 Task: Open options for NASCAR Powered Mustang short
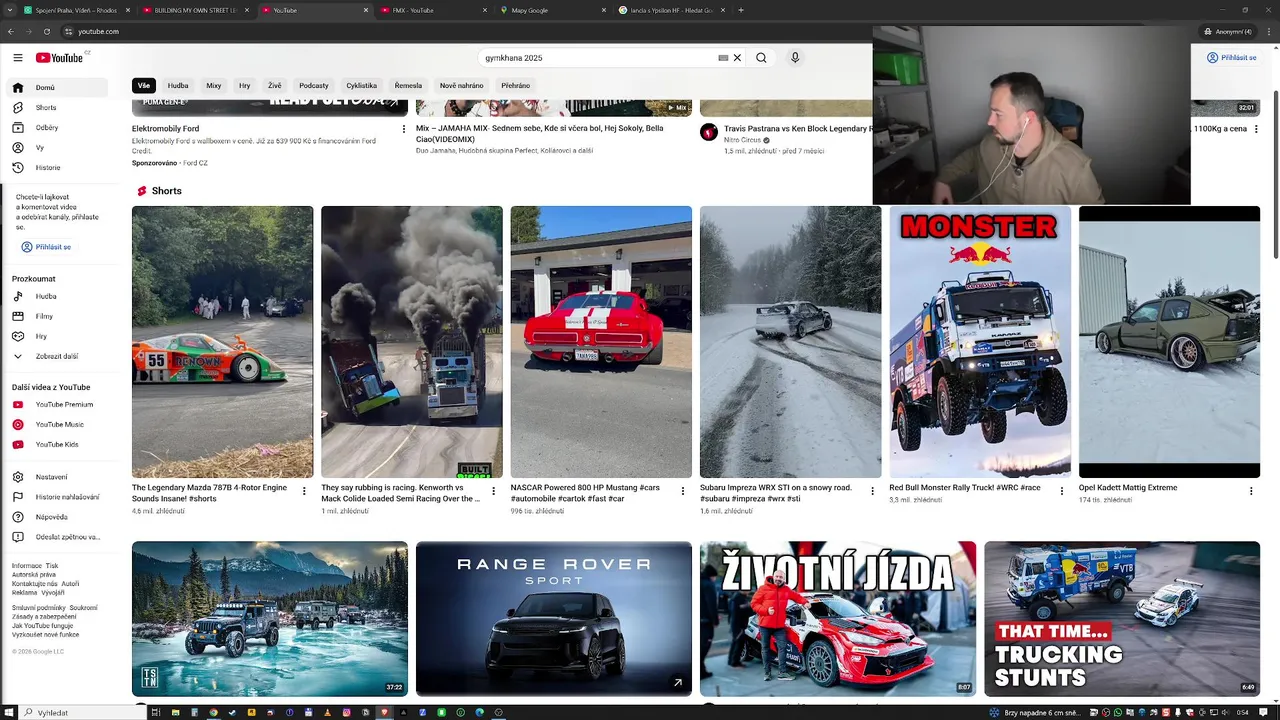[x=683, y=491]
